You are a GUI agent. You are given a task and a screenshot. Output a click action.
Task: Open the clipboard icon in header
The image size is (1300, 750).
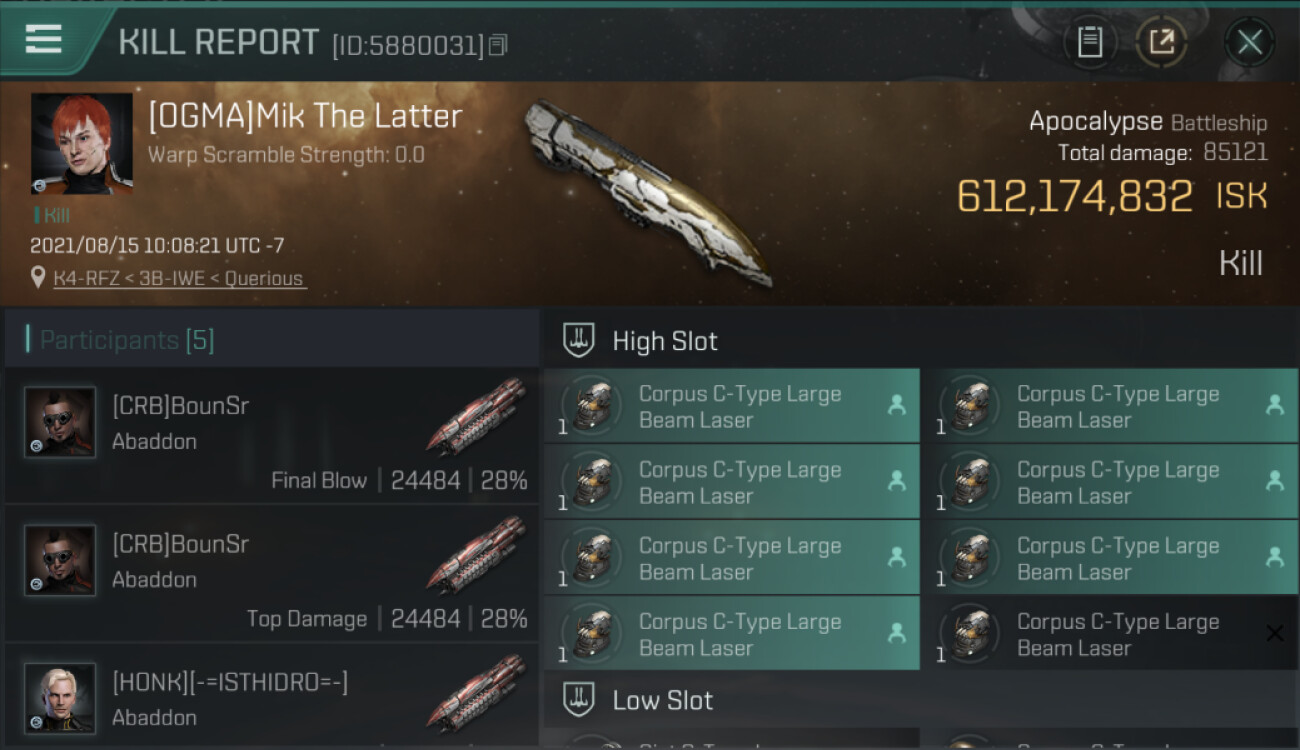[x=1090, y=42]
